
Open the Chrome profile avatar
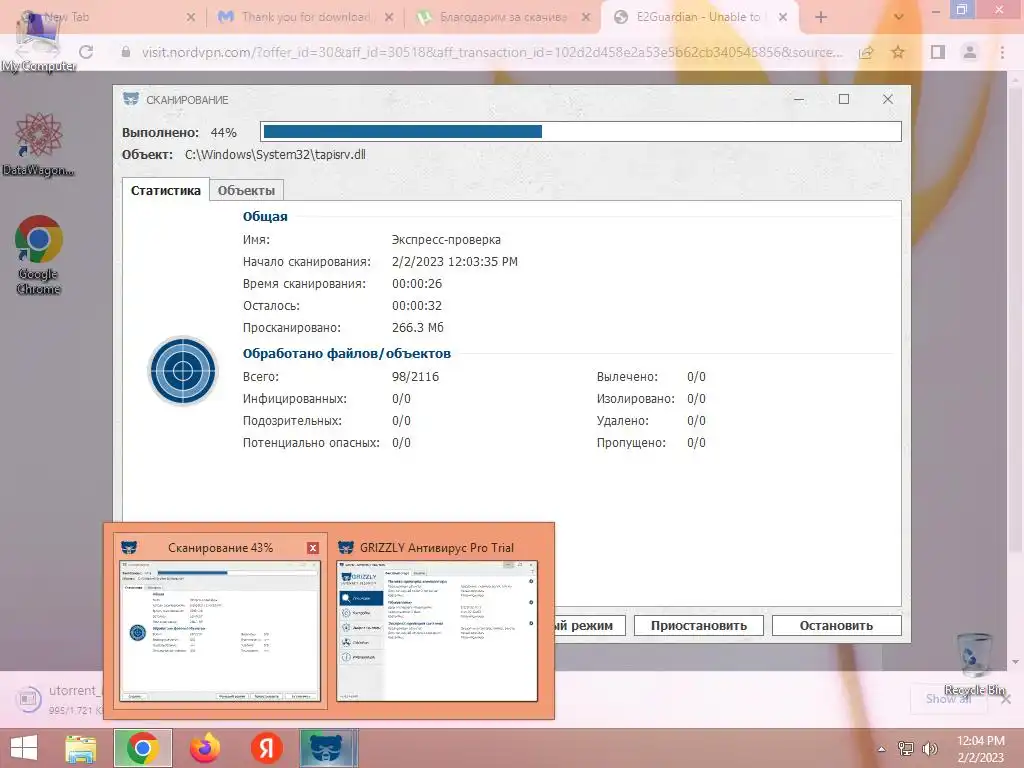pos(970,52)
